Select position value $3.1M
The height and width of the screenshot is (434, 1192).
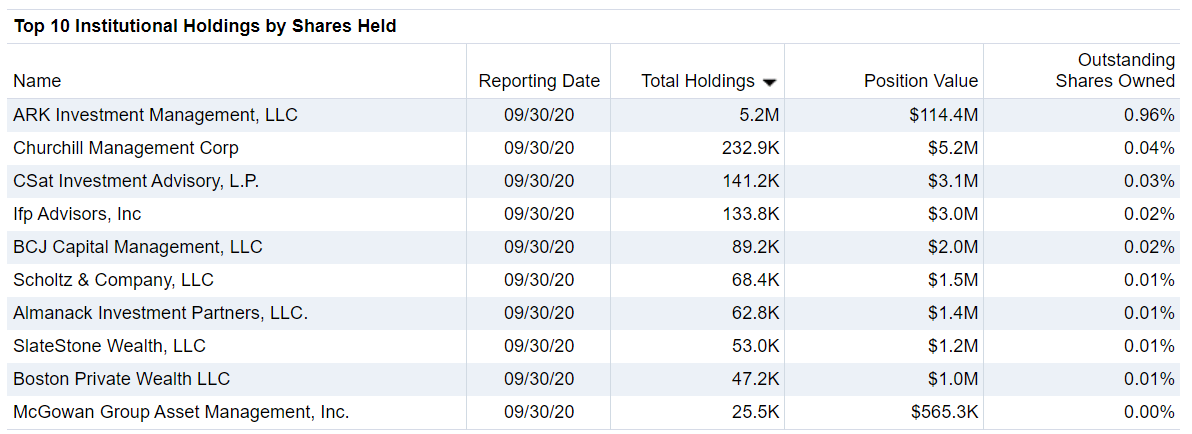[x=953, y=181]
